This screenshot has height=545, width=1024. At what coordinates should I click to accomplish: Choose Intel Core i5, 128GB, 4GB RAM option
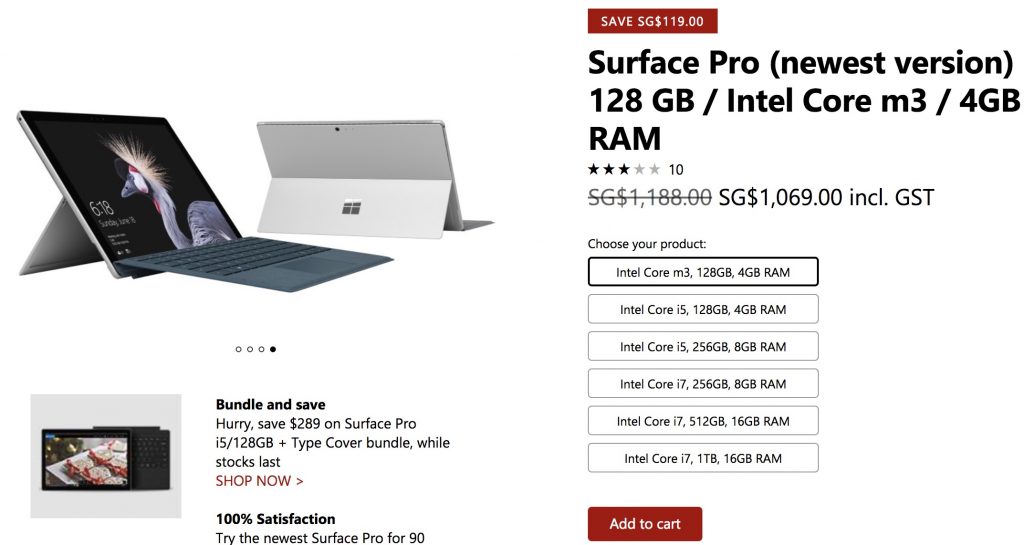[x=703, y=309]
